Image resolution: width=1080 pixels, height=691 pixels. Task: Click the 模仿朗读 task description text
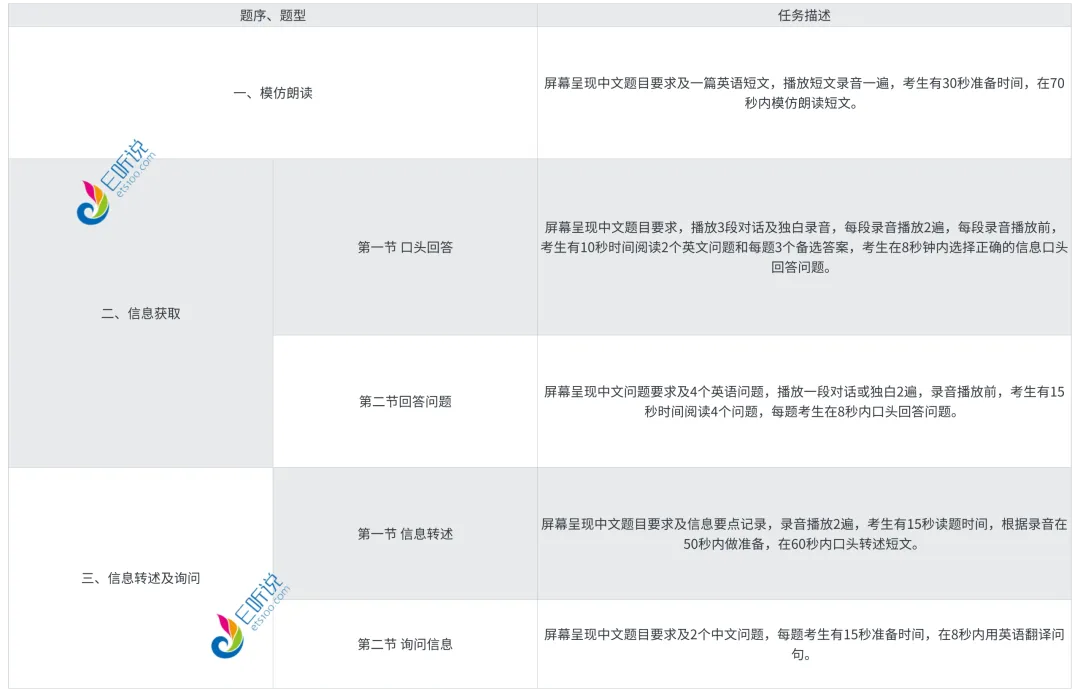[806, 92]
